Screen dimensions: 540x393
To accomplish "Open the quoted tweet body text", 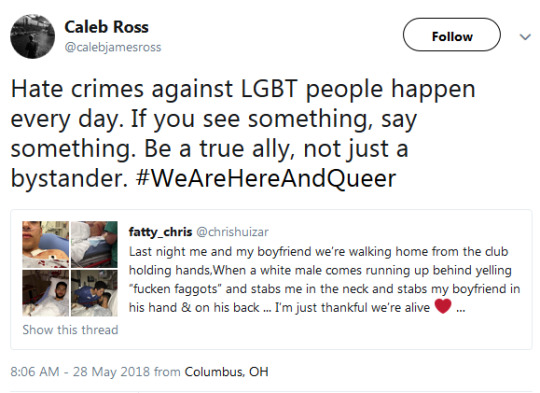I will coord(324,279).
